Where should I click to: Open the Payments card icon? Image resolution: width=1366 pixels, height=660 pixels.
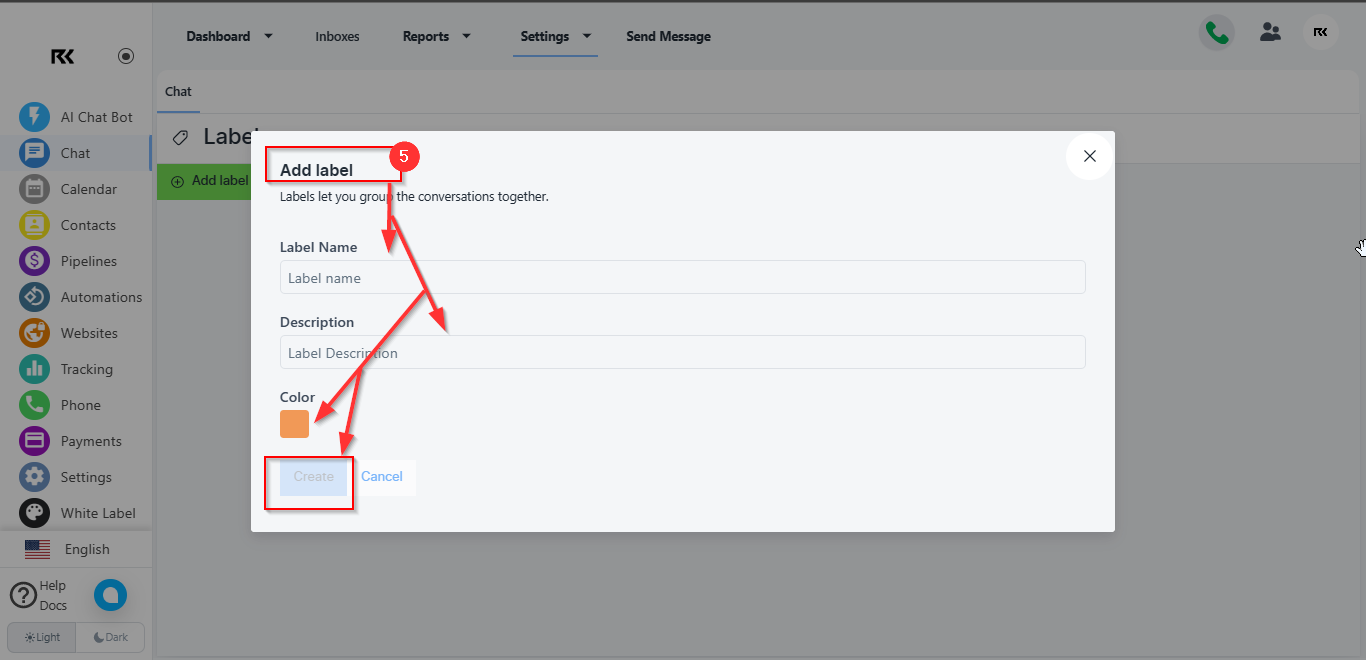click(x=34, y=441)
